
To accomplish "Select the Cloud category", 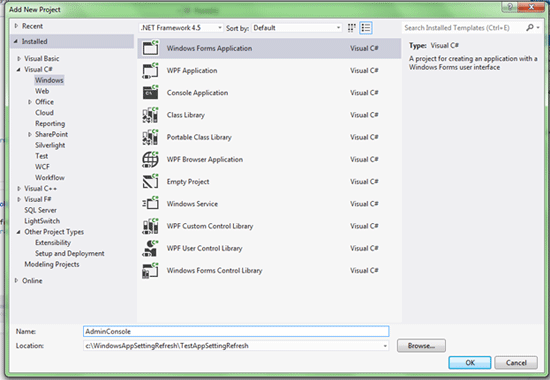I will click(x=44, y=113).
